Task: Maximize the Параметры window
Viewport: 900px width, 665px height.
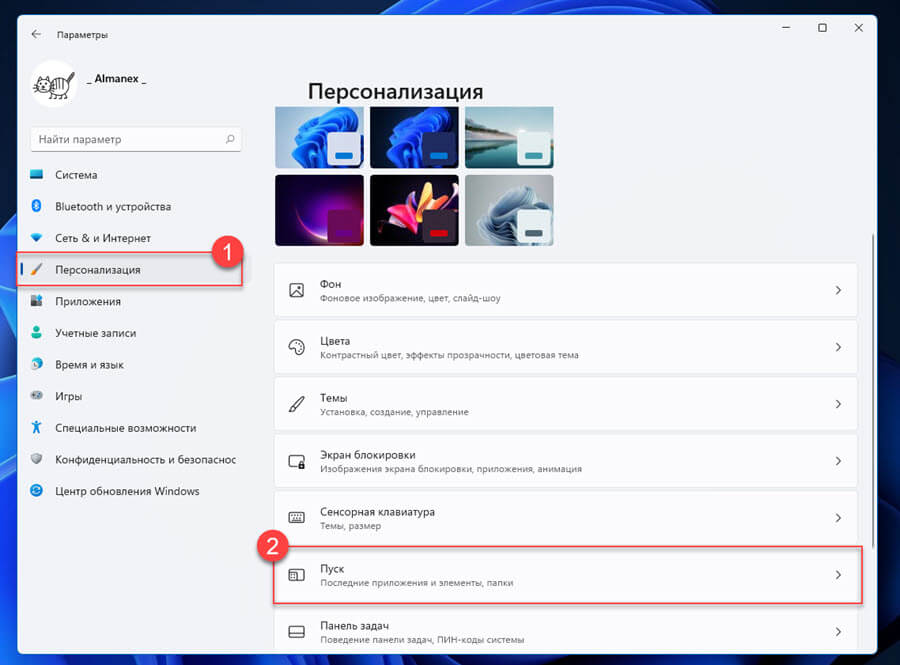Action: pyautogui.click(x=822, y=28)
